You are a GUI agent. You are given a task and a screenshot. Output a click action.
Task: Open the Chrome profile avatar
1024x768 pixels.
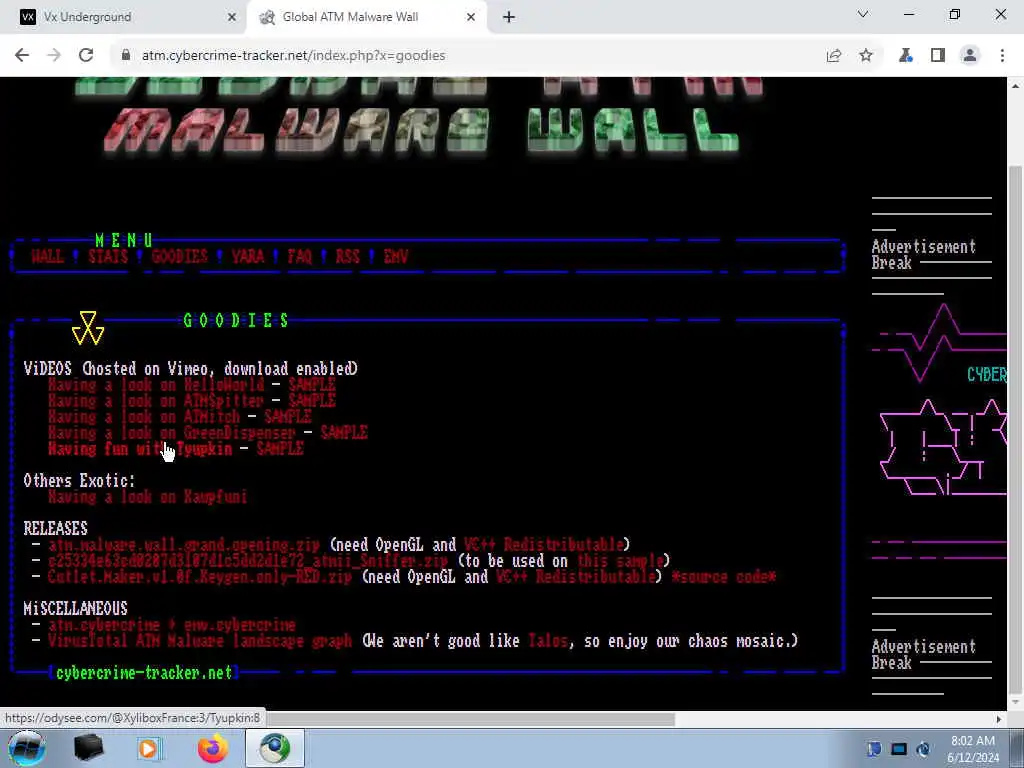(970, 56)
